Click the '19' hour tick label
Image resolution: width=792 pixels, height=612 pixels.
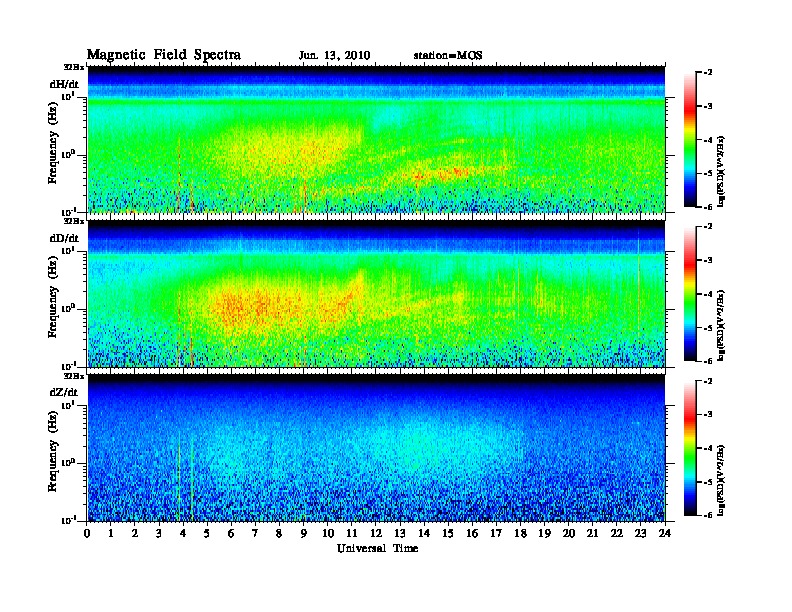coord(544,533)
